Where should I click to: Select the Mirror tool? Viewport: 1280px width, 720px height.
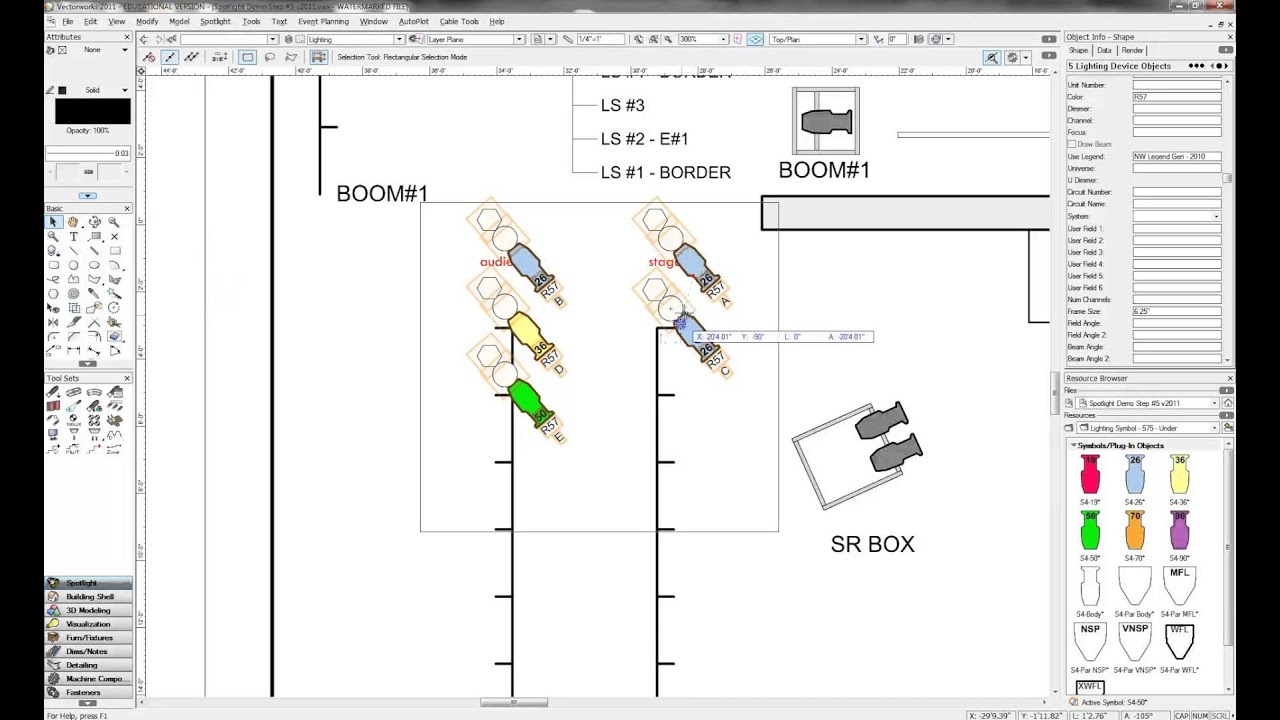[54, 323]
